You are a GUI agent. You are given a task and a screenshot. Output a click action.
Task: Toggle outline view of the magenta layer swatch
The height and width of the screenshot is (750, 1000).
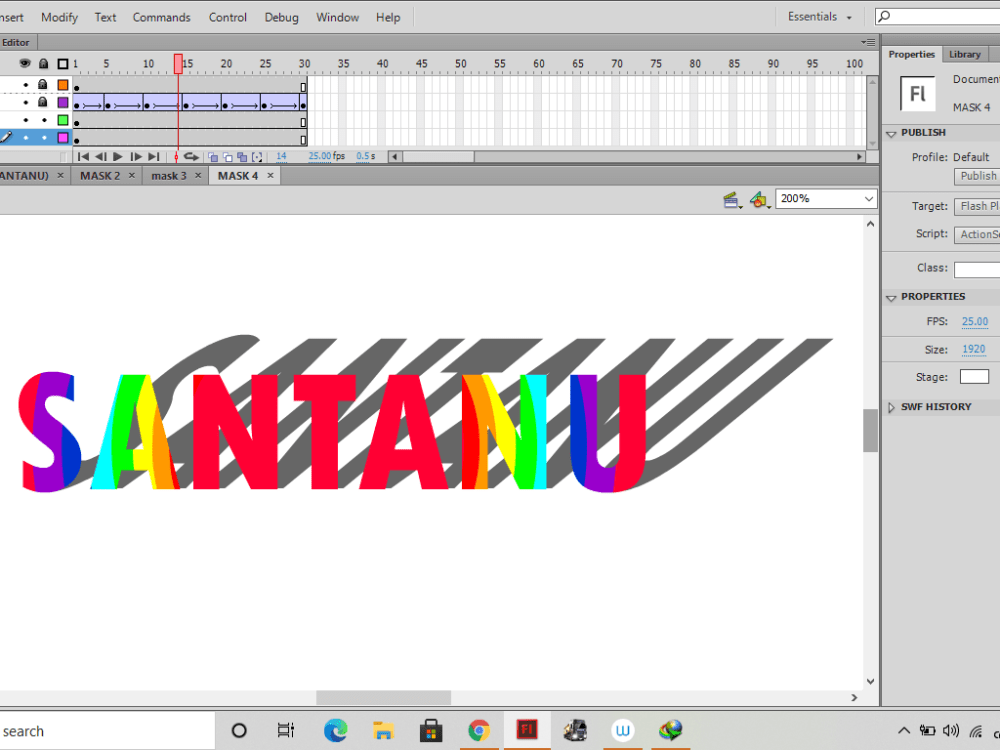pyautogui.click(x=62, y=137)
